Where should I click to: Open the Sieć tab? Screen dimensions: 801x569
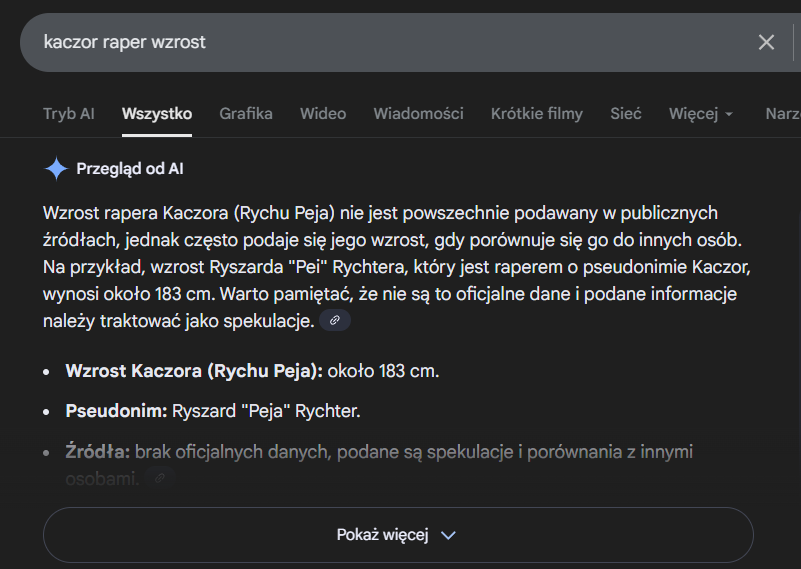tap(626, 114)
